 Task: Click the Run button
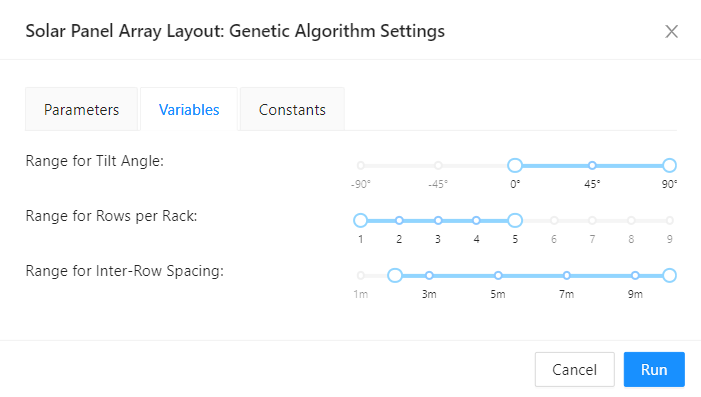click(654, 369)
